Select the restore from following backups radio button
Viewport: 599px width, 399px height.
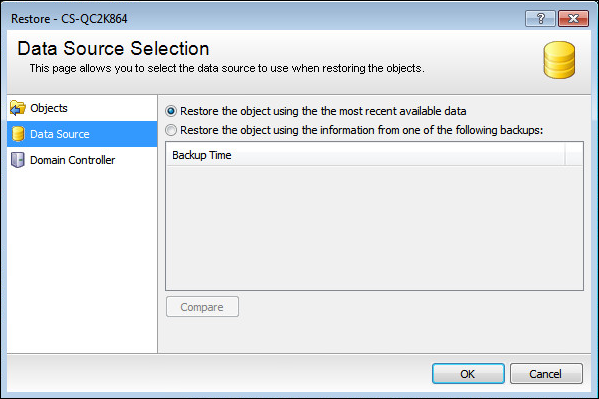tap(171, 130)
